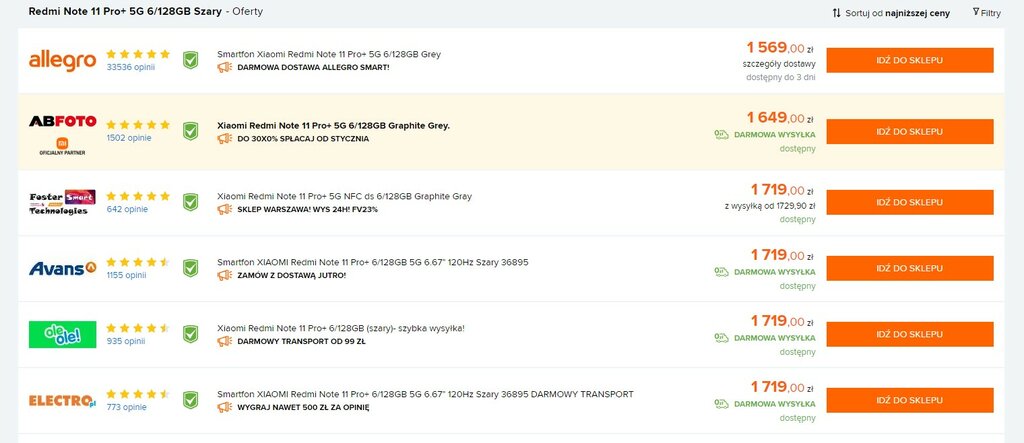This screenshot has width=1024, height=443.
Task: Open Avans Smartfon XIAOMI Szary 36895 offer
Action: (373, 262)
